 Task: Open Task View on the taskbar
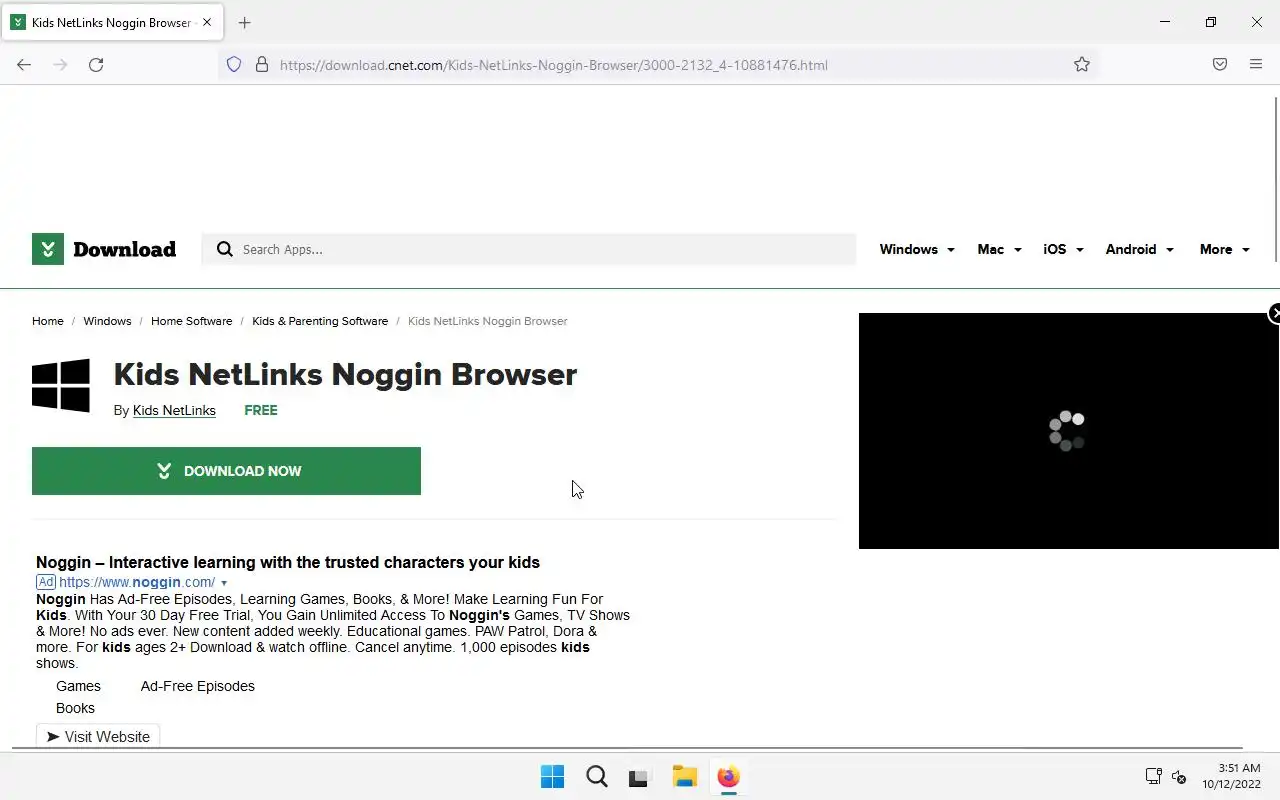[640, 776]
